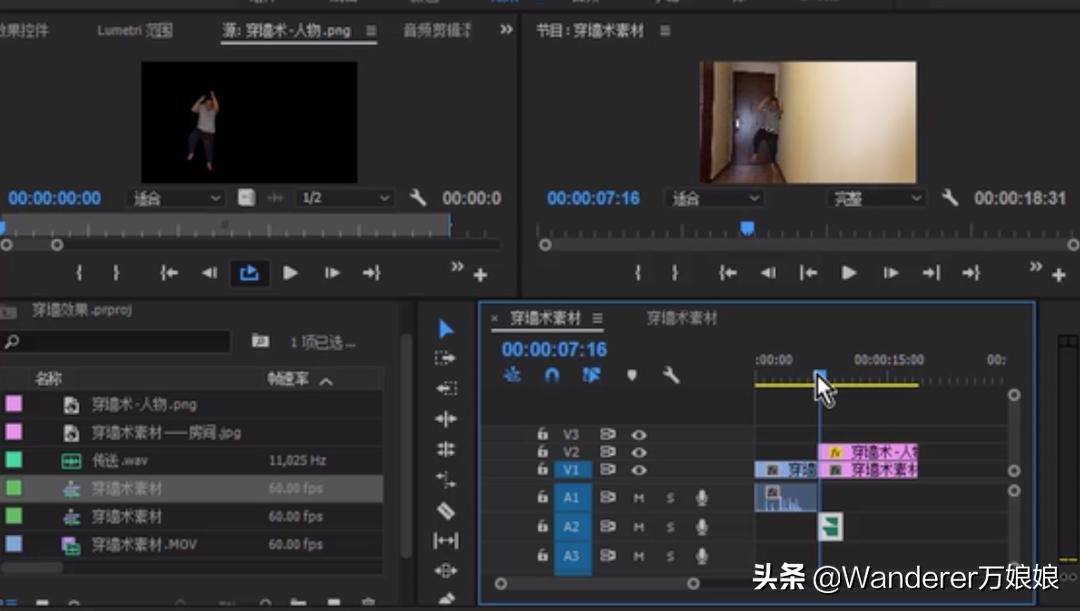
Task: Open the project panel search field magnifier
Action: coord(10,342)
